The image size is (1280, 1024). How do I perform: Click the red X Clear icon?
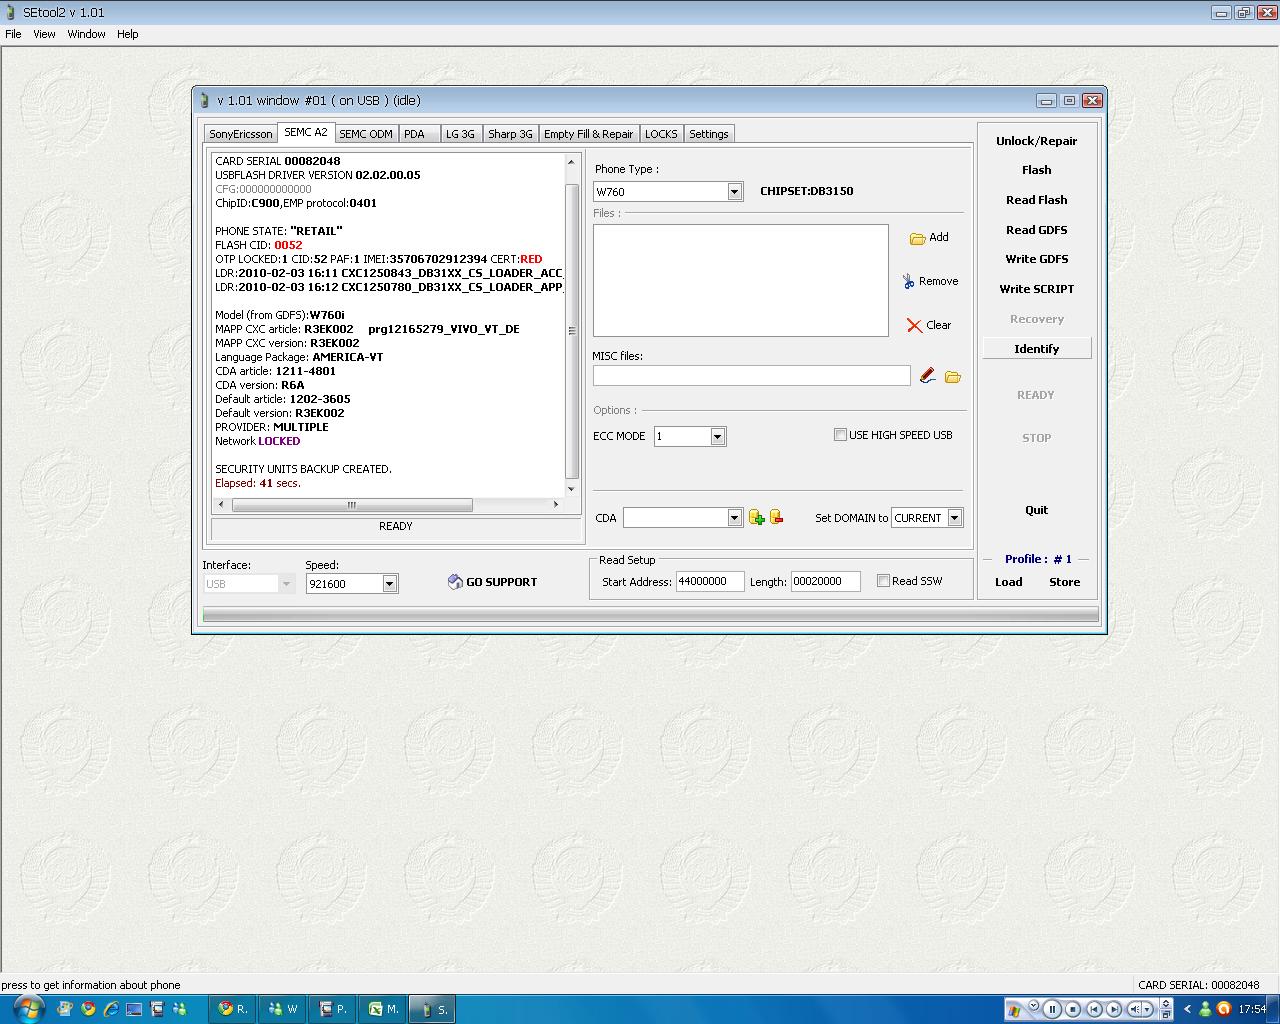[x=914, y=325]
